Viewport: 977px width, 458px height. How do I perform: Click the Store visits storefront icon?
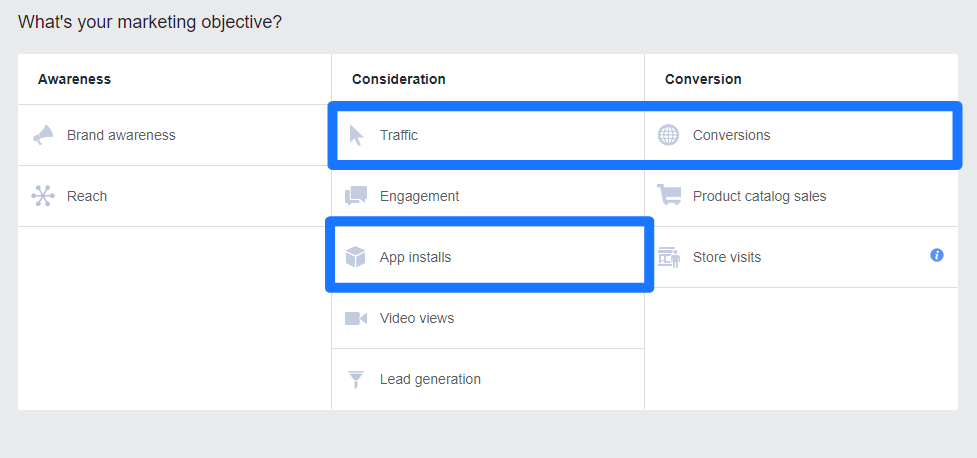[668, 257]
